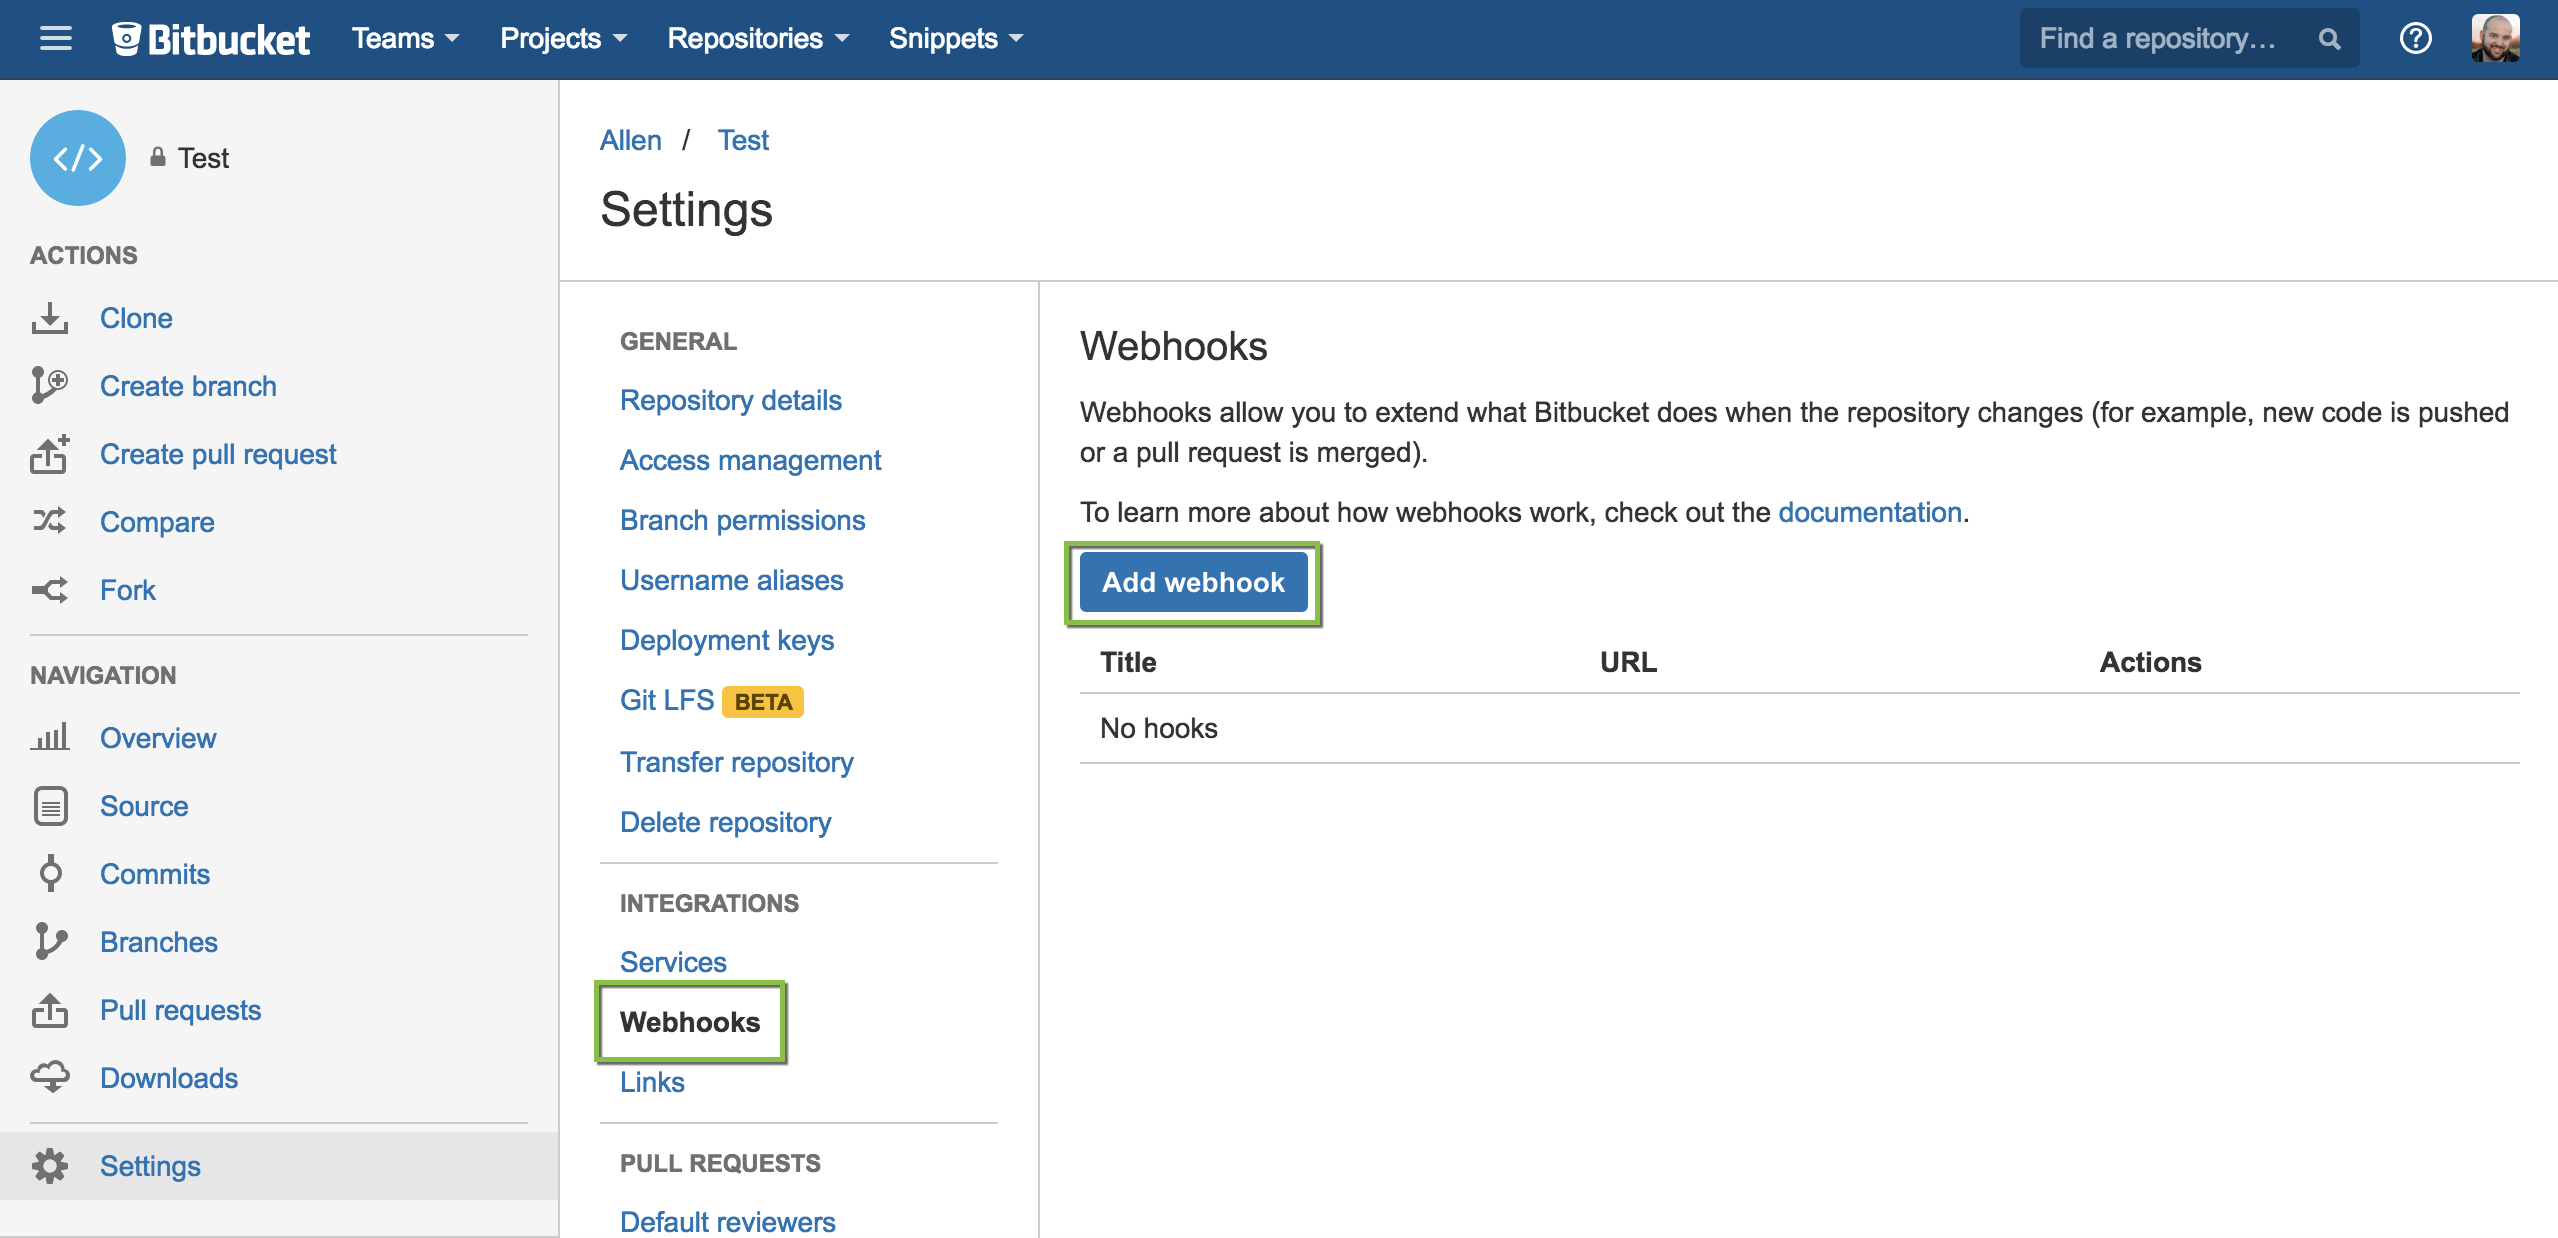
Task: Expand the Projects dropdown
Action: (563, 38)
